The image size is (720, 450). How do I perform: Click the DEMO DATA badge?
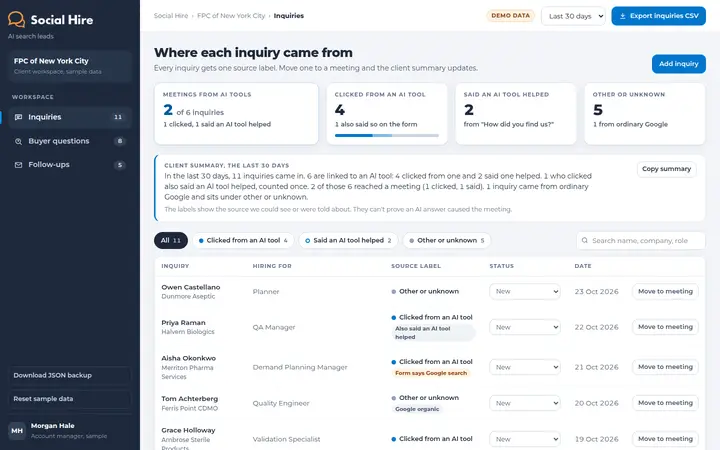511,16
